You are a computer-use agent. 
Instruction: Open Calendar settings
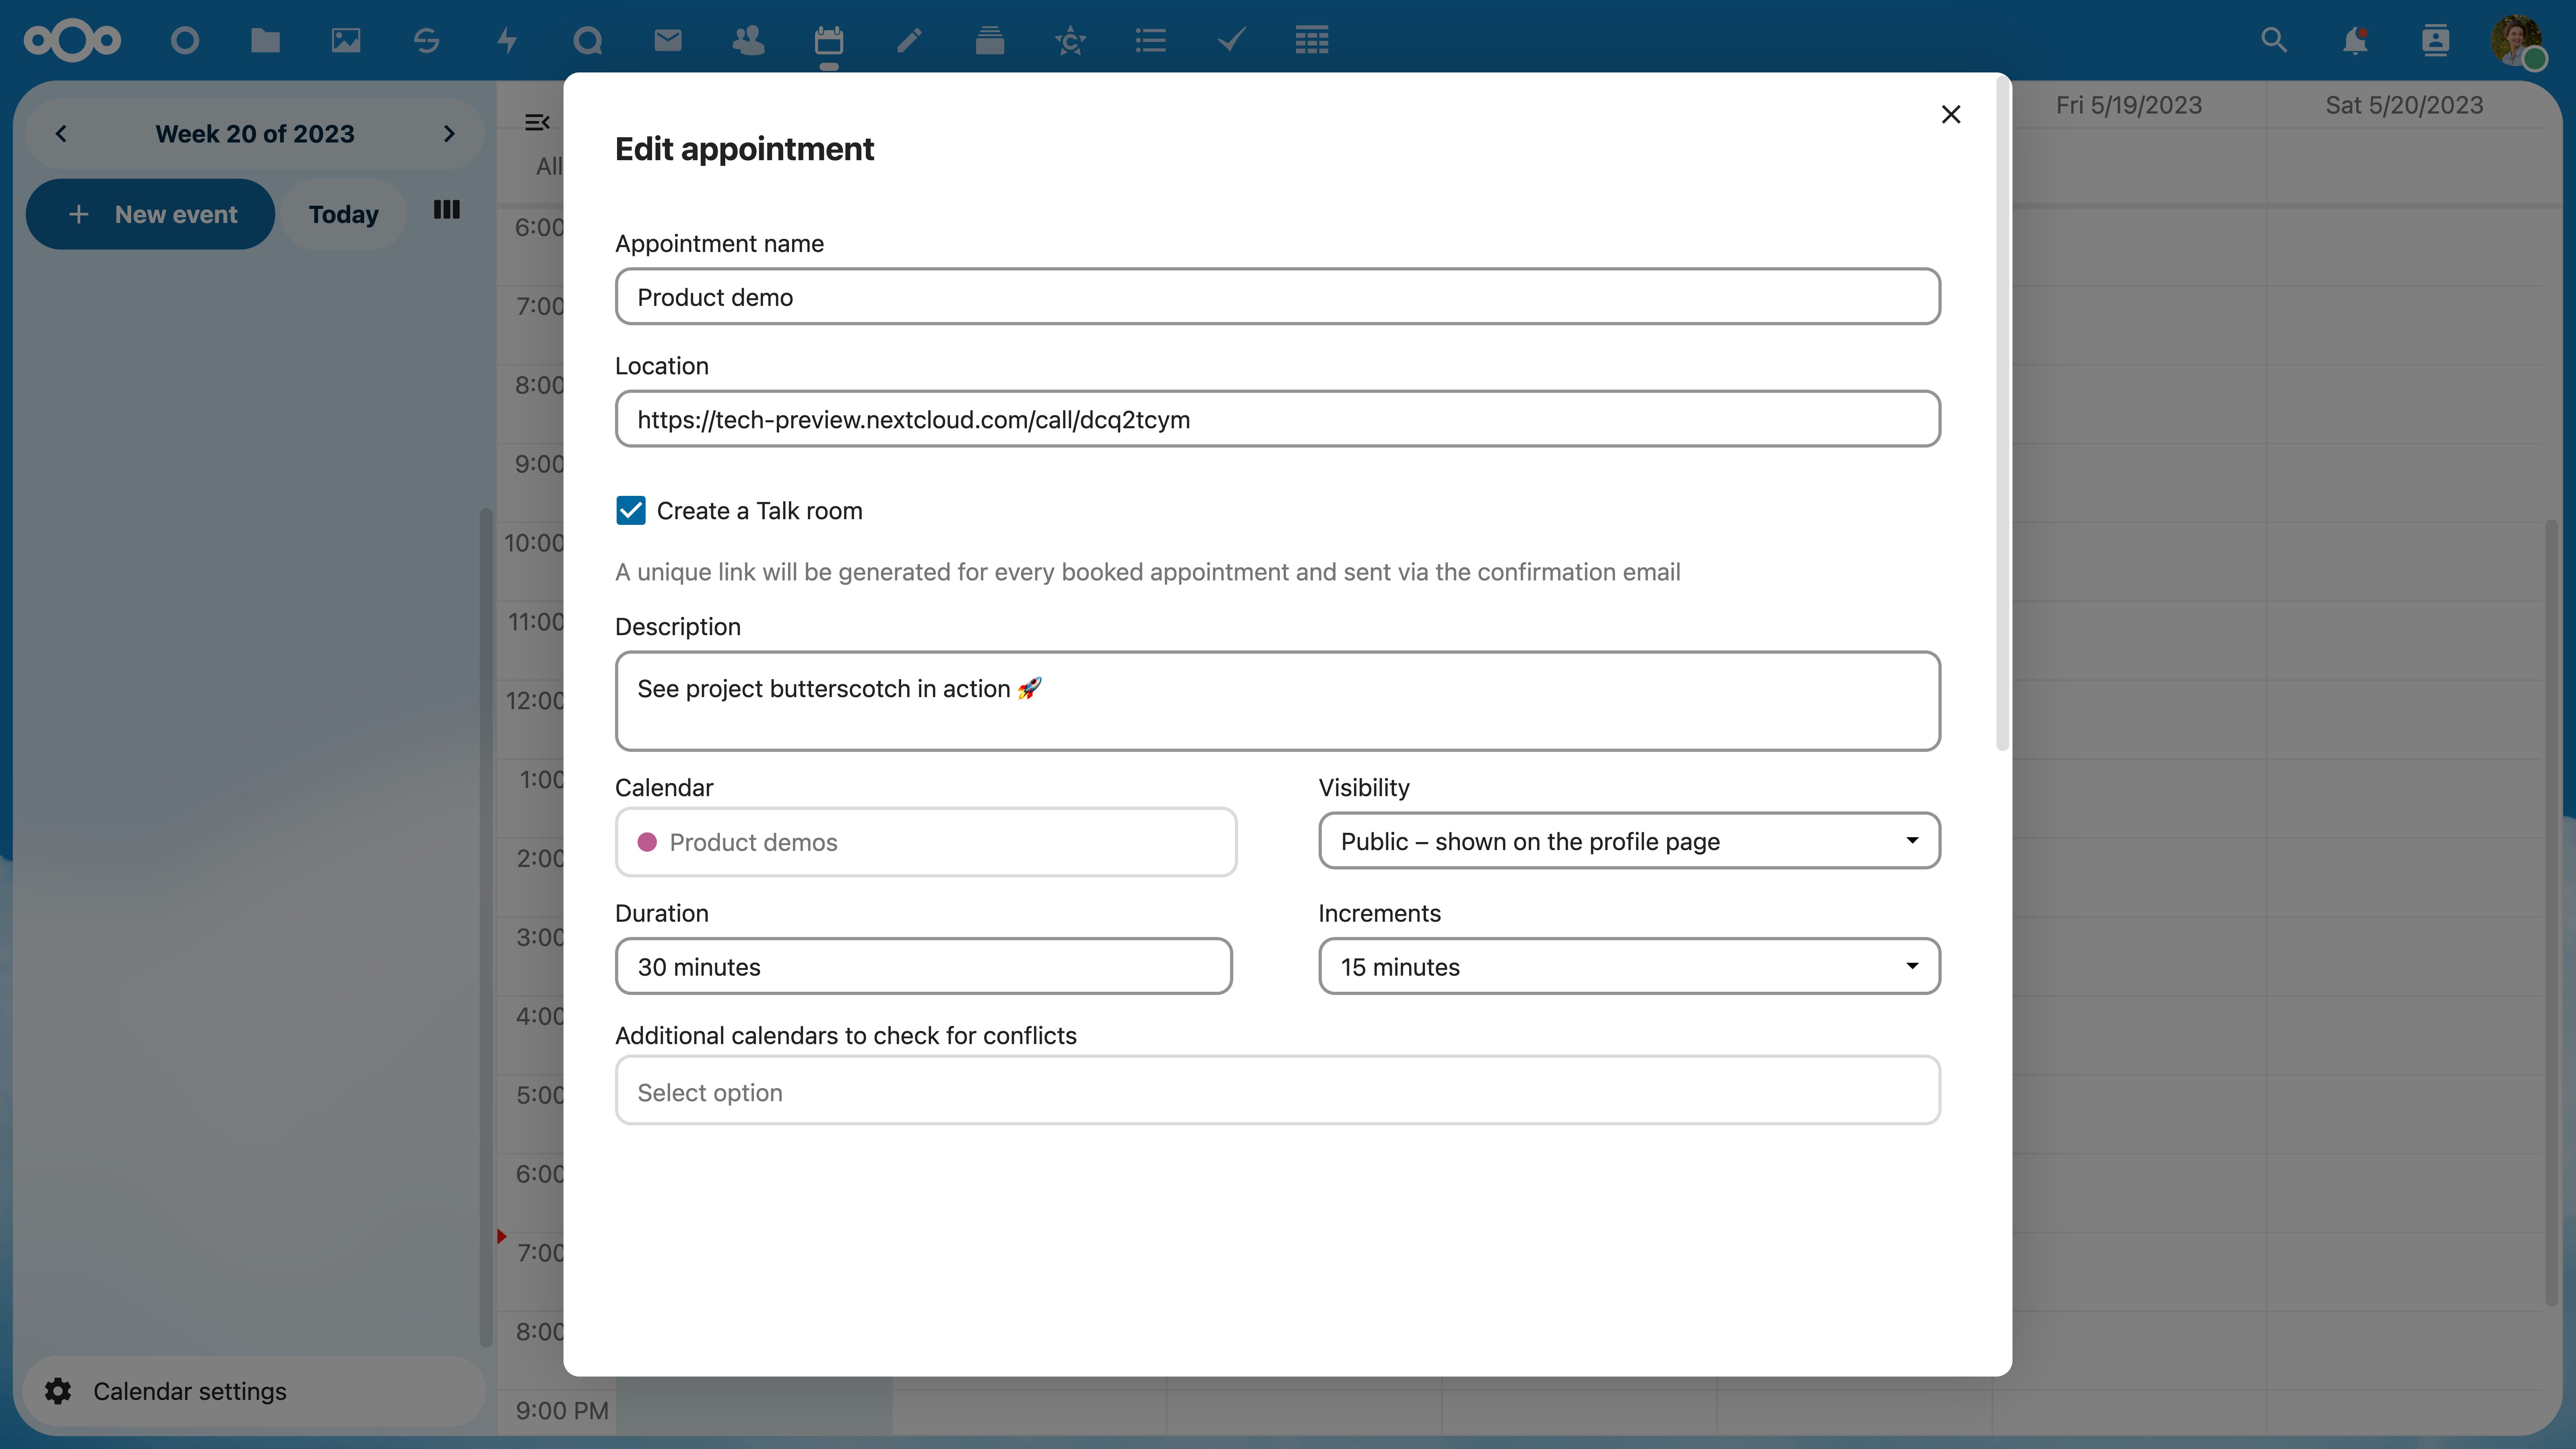click(x=254, y=1391)
